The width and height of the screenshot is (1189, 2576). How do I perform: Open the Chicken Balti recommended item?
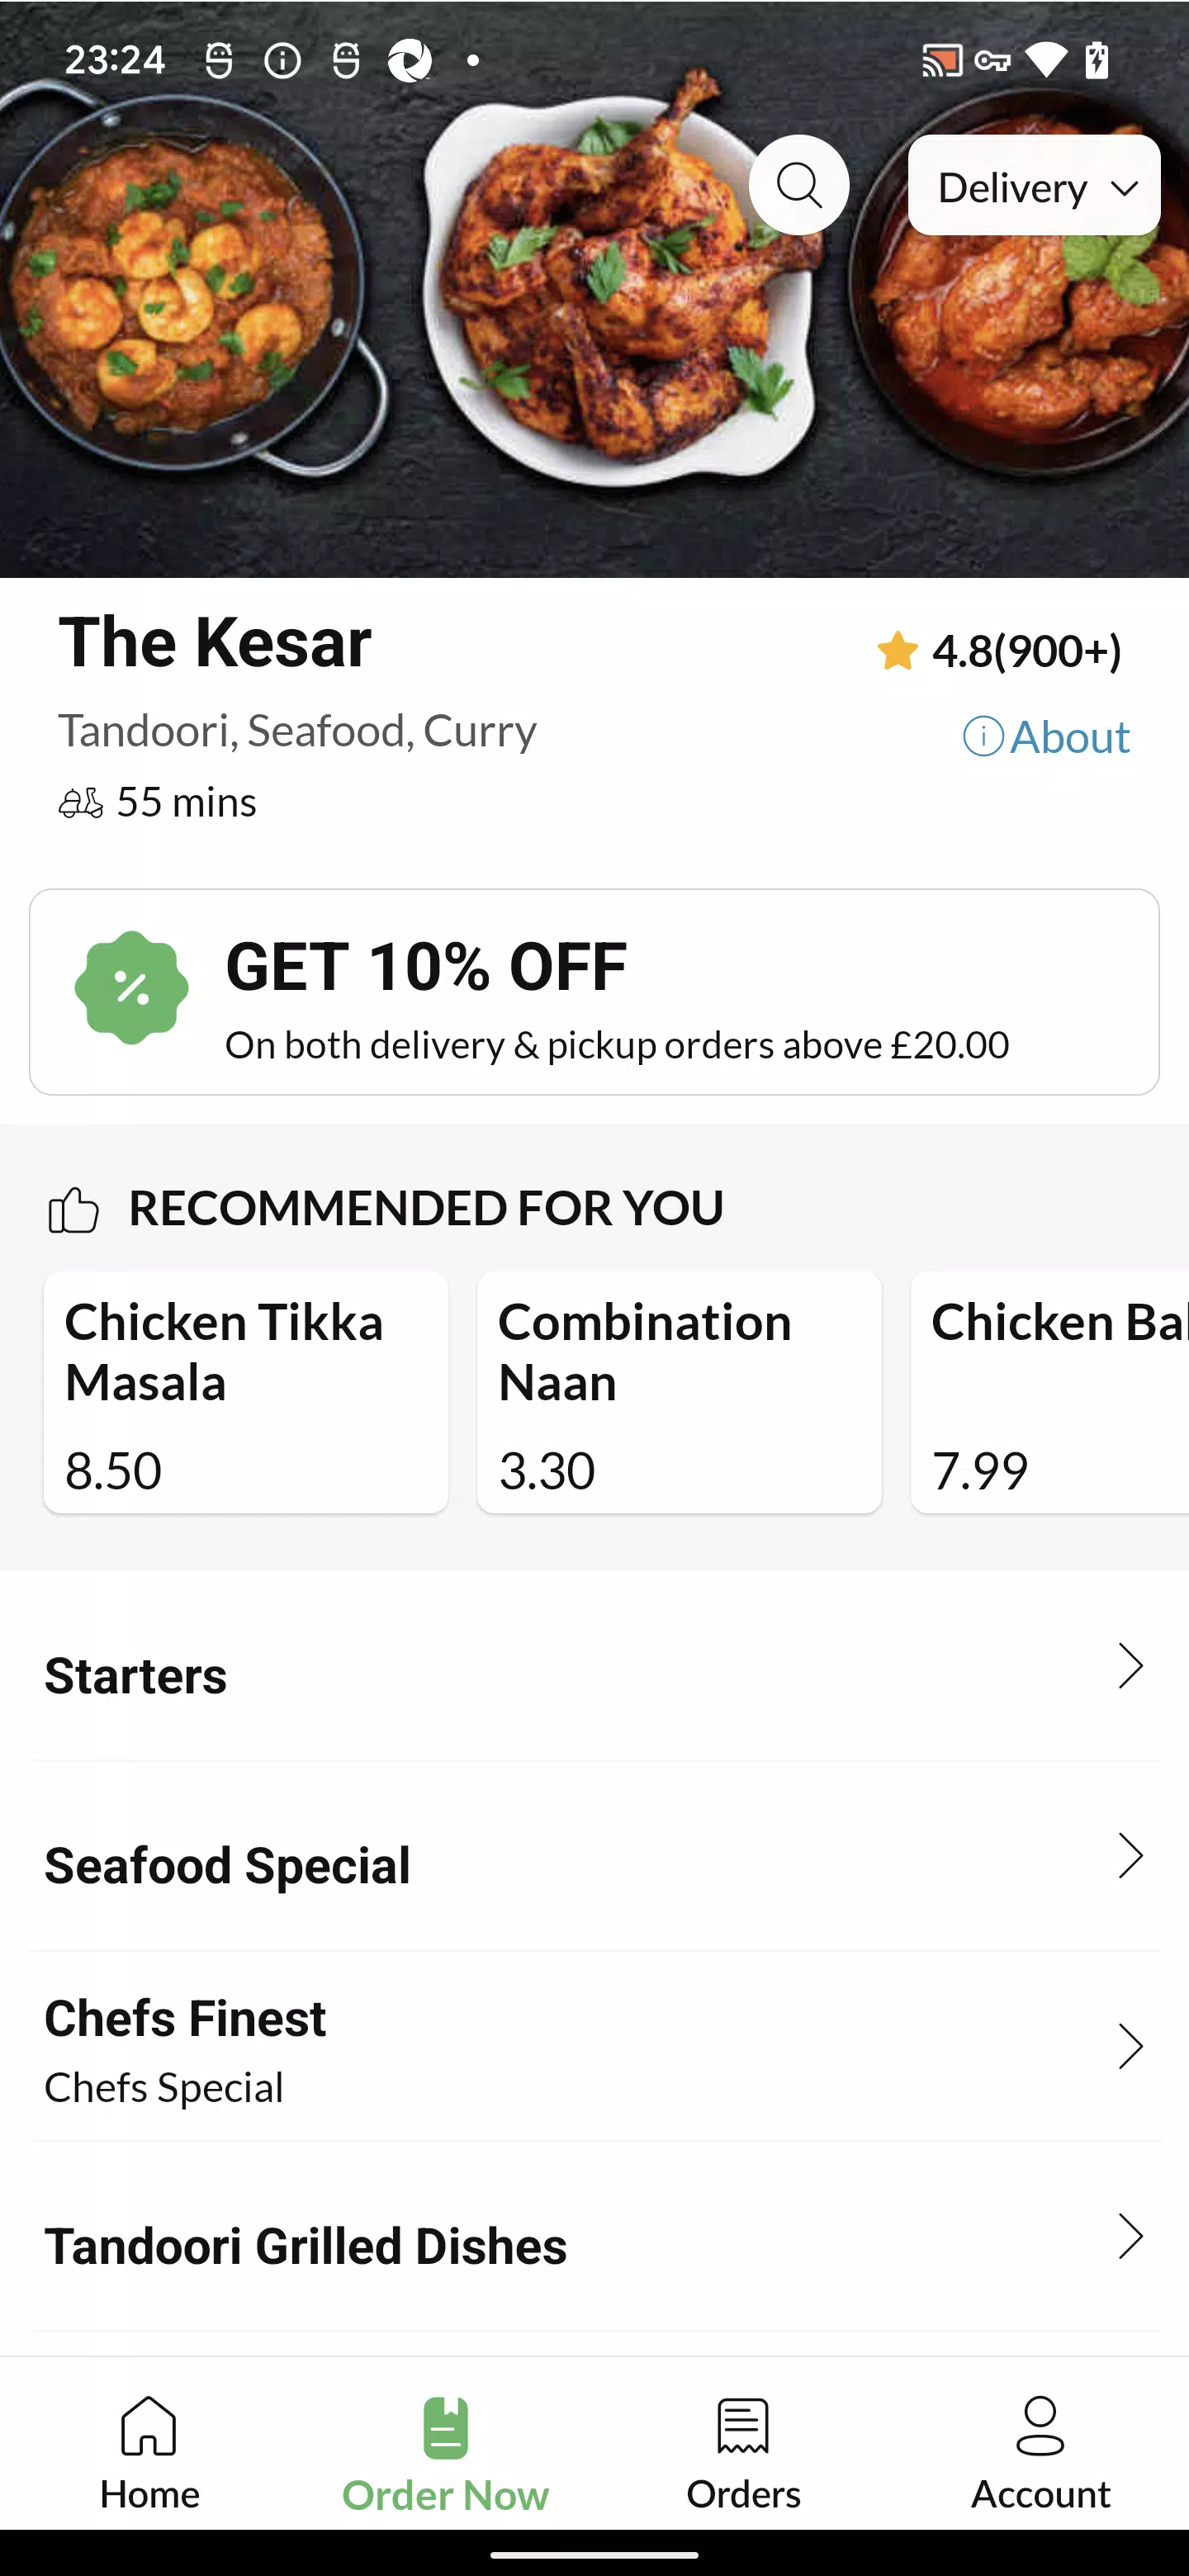1050,1391
